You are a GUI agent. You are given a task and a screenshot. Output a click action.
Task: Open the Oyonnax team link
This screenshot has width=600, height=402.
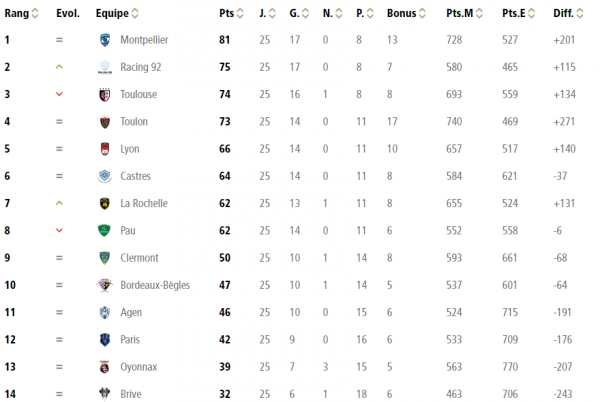[139, 367]
